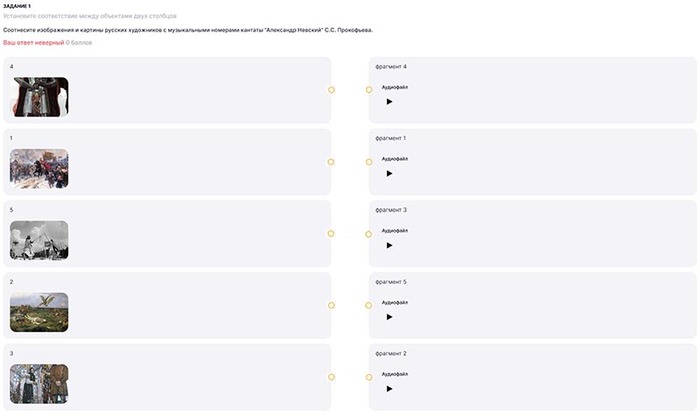This screenshot has height=417, width=700.
Task: Play audio for фрагмент 5
Action: coord(389,317)
